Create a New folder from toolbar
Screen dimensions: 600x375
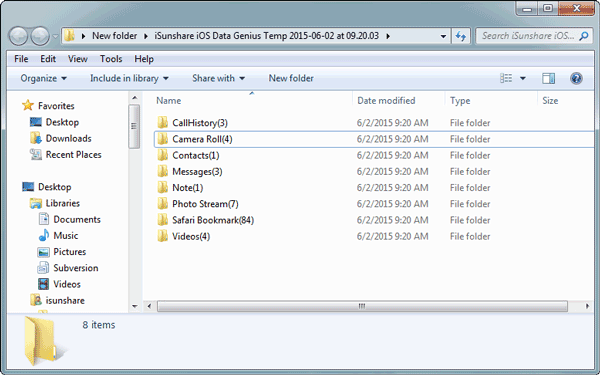click(x=291, y=78)
